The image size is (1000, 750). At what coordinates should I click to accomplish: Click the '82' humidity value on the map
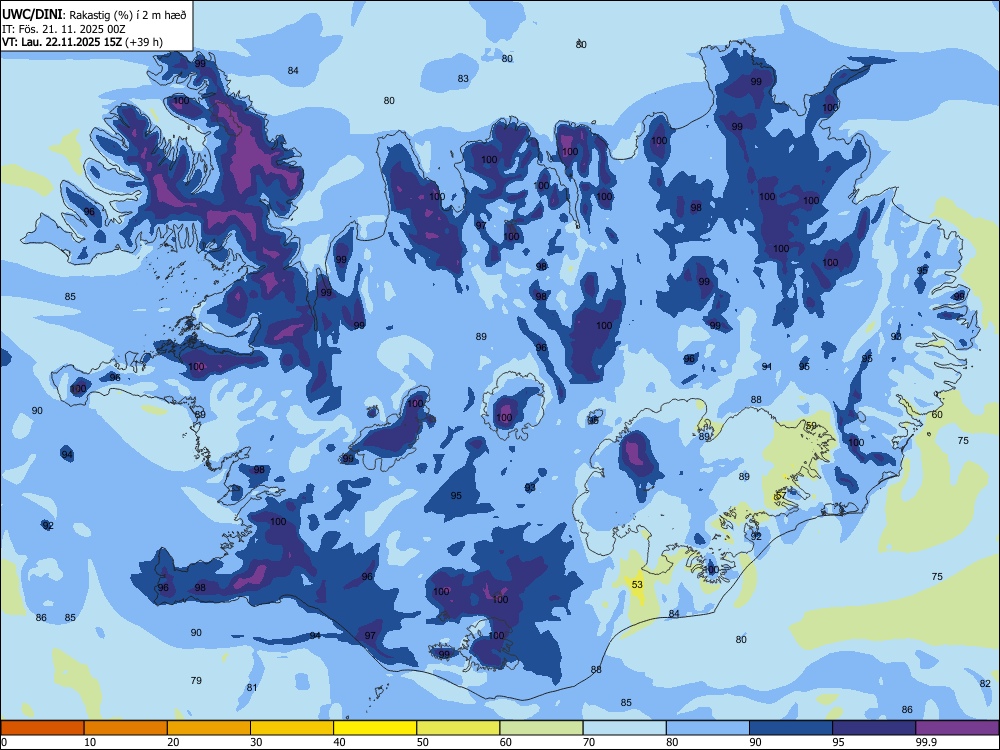coord(985,683)
